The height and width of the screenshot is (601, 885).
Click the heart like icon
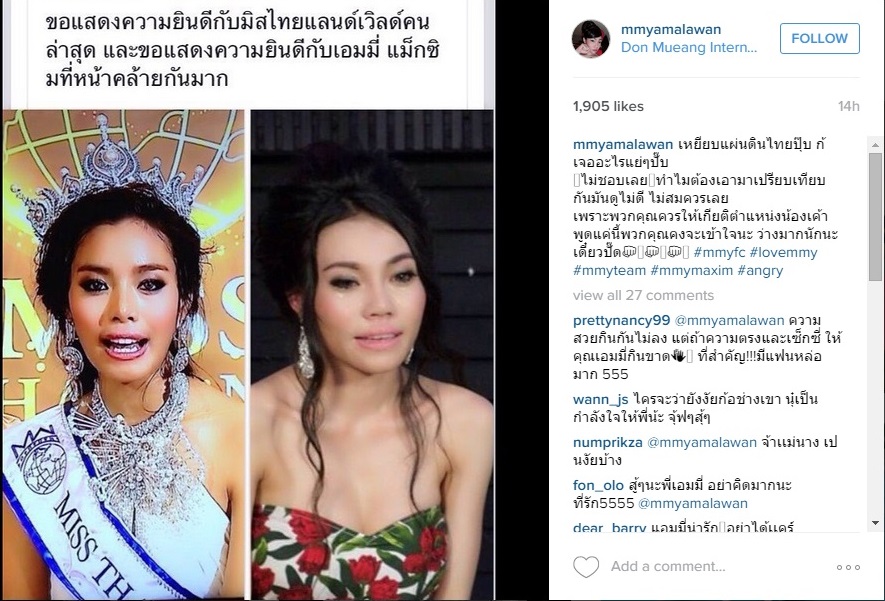(586, 567)
